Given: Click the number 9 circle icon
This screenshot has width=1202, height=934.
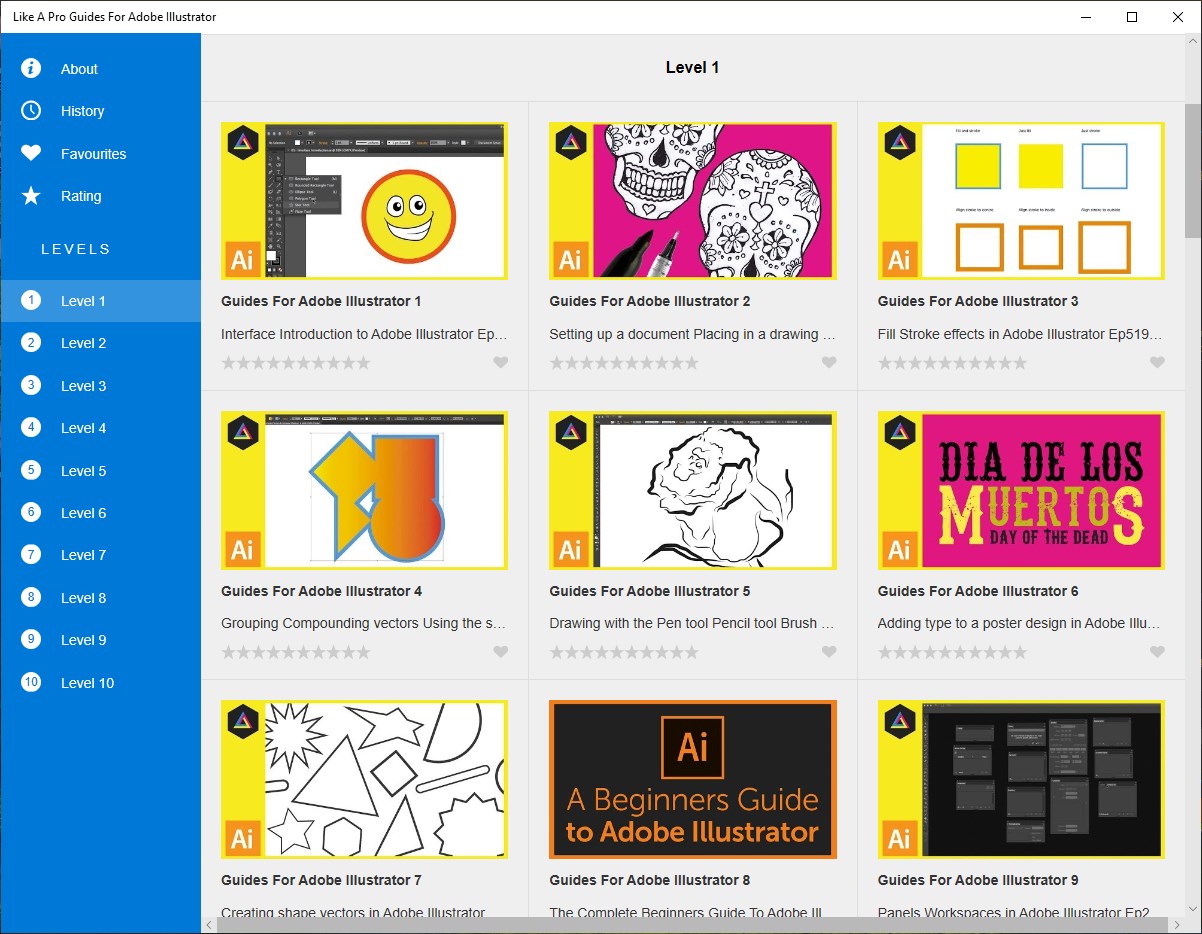Looking at the screenshot, I should click(x=31, y=640).
